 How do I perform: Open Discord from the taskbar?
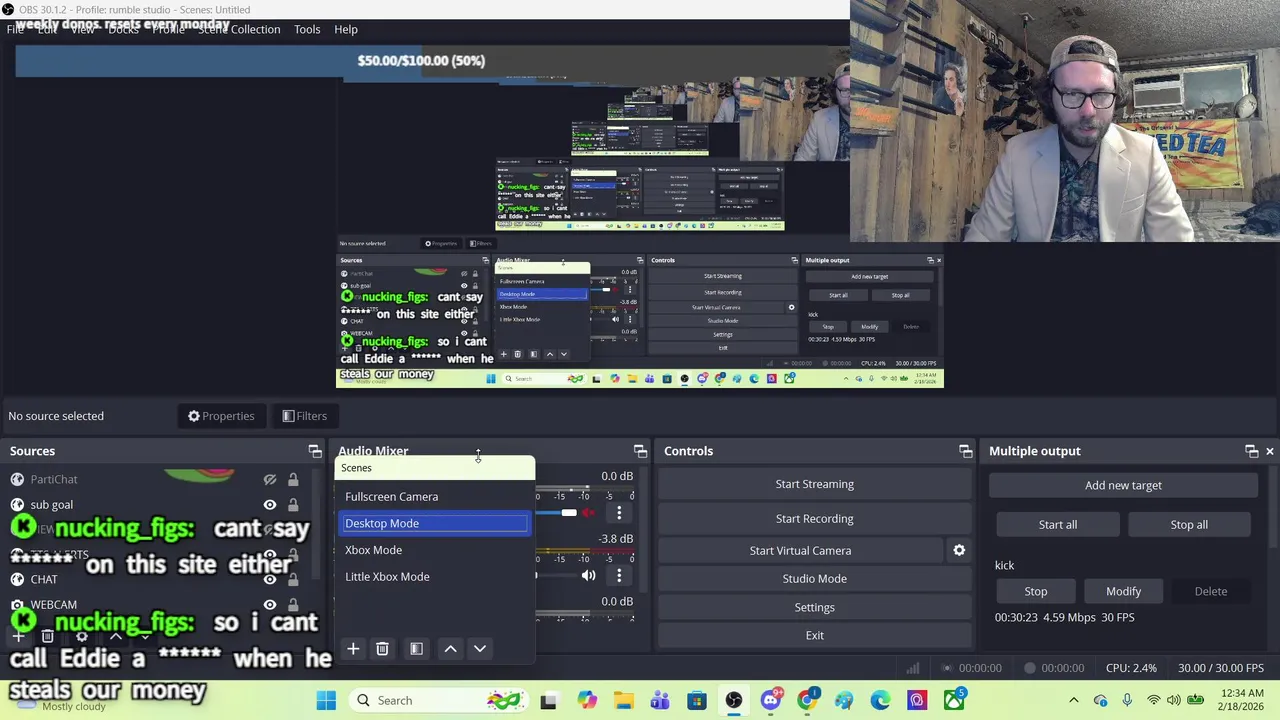click(x=770, y=700)
